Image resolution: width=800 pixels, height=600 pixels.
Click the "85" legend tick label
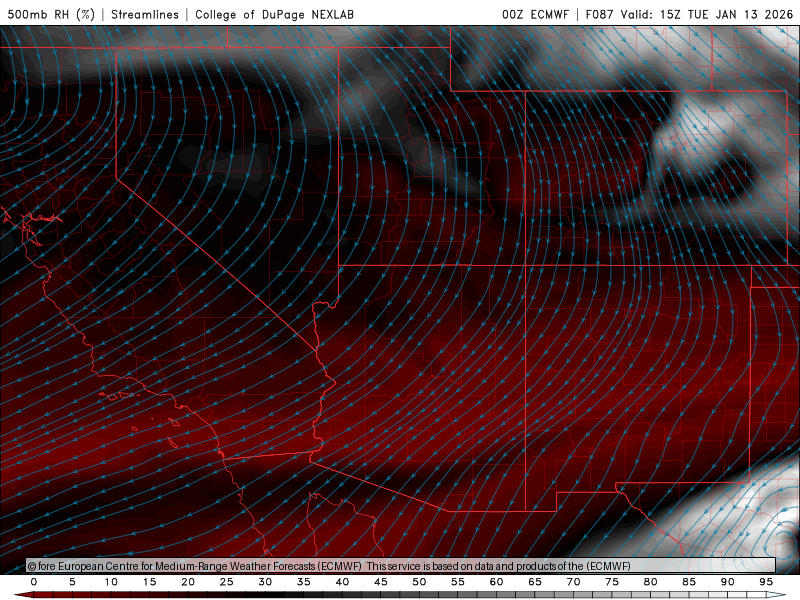[689, 582]
